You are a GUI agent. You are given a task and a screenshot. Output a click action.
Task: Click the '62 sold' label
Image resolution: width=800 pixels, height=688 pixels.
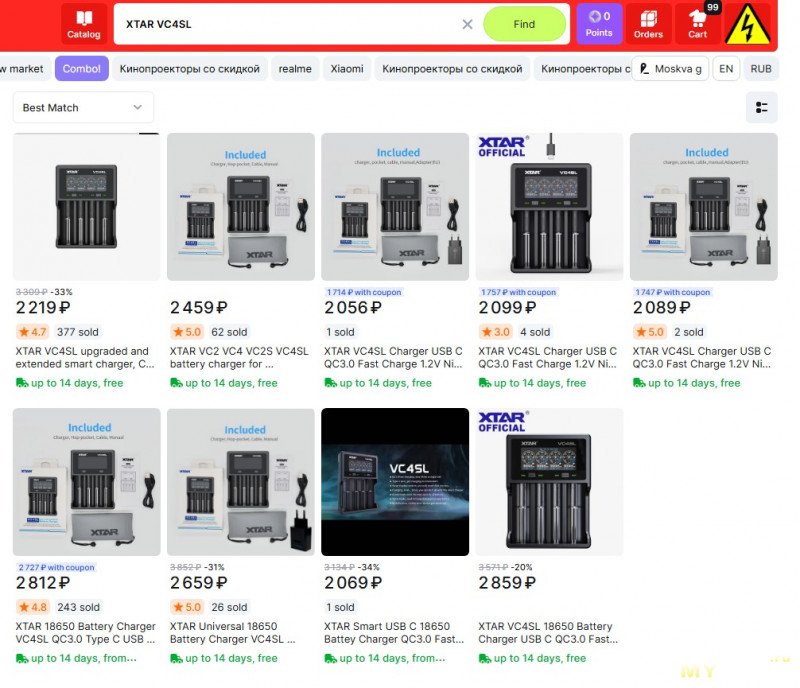coord(229,332)
